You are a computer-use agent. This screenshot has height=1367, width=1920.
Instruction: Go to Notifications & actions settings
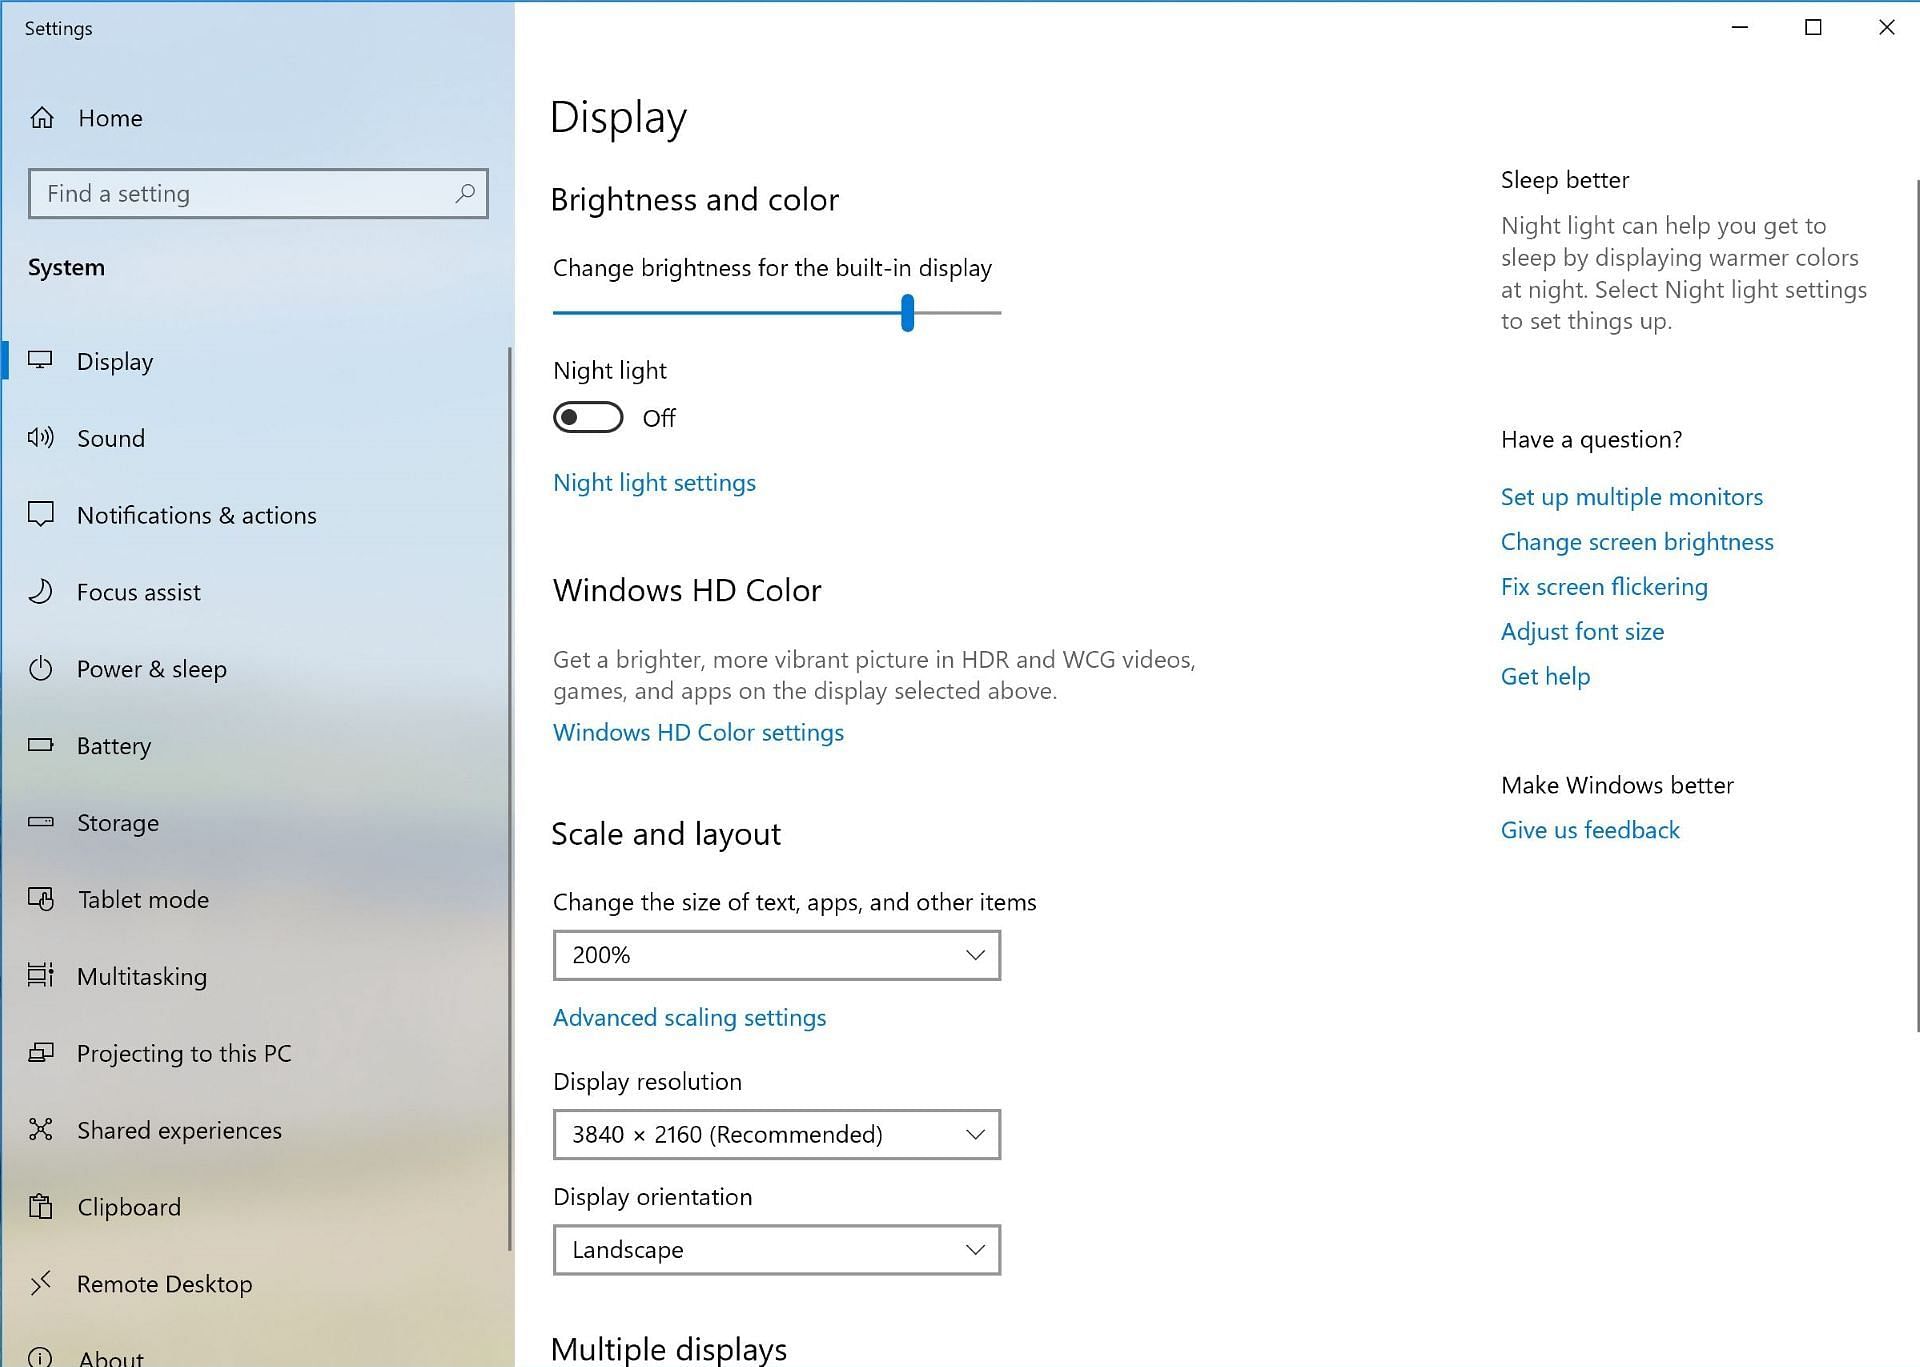[197, 515]
